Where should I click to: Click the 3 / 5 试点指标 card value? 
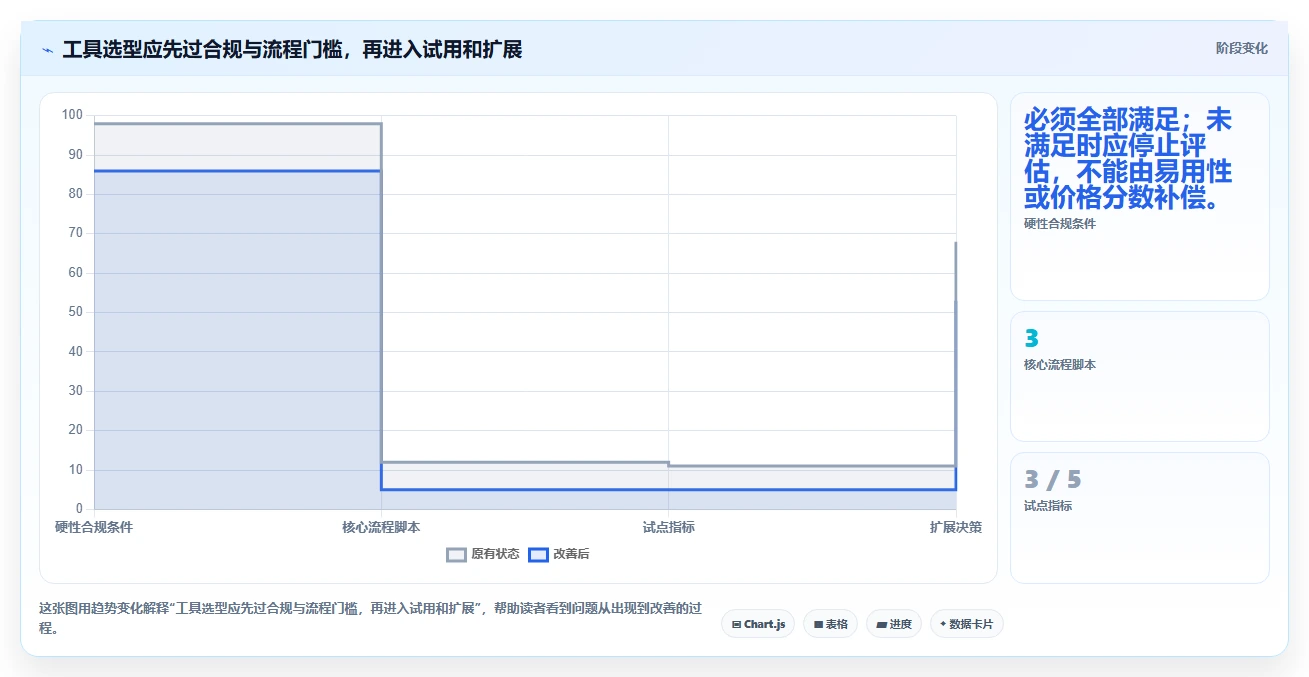pyautogui.click(x=1053, y=479)
